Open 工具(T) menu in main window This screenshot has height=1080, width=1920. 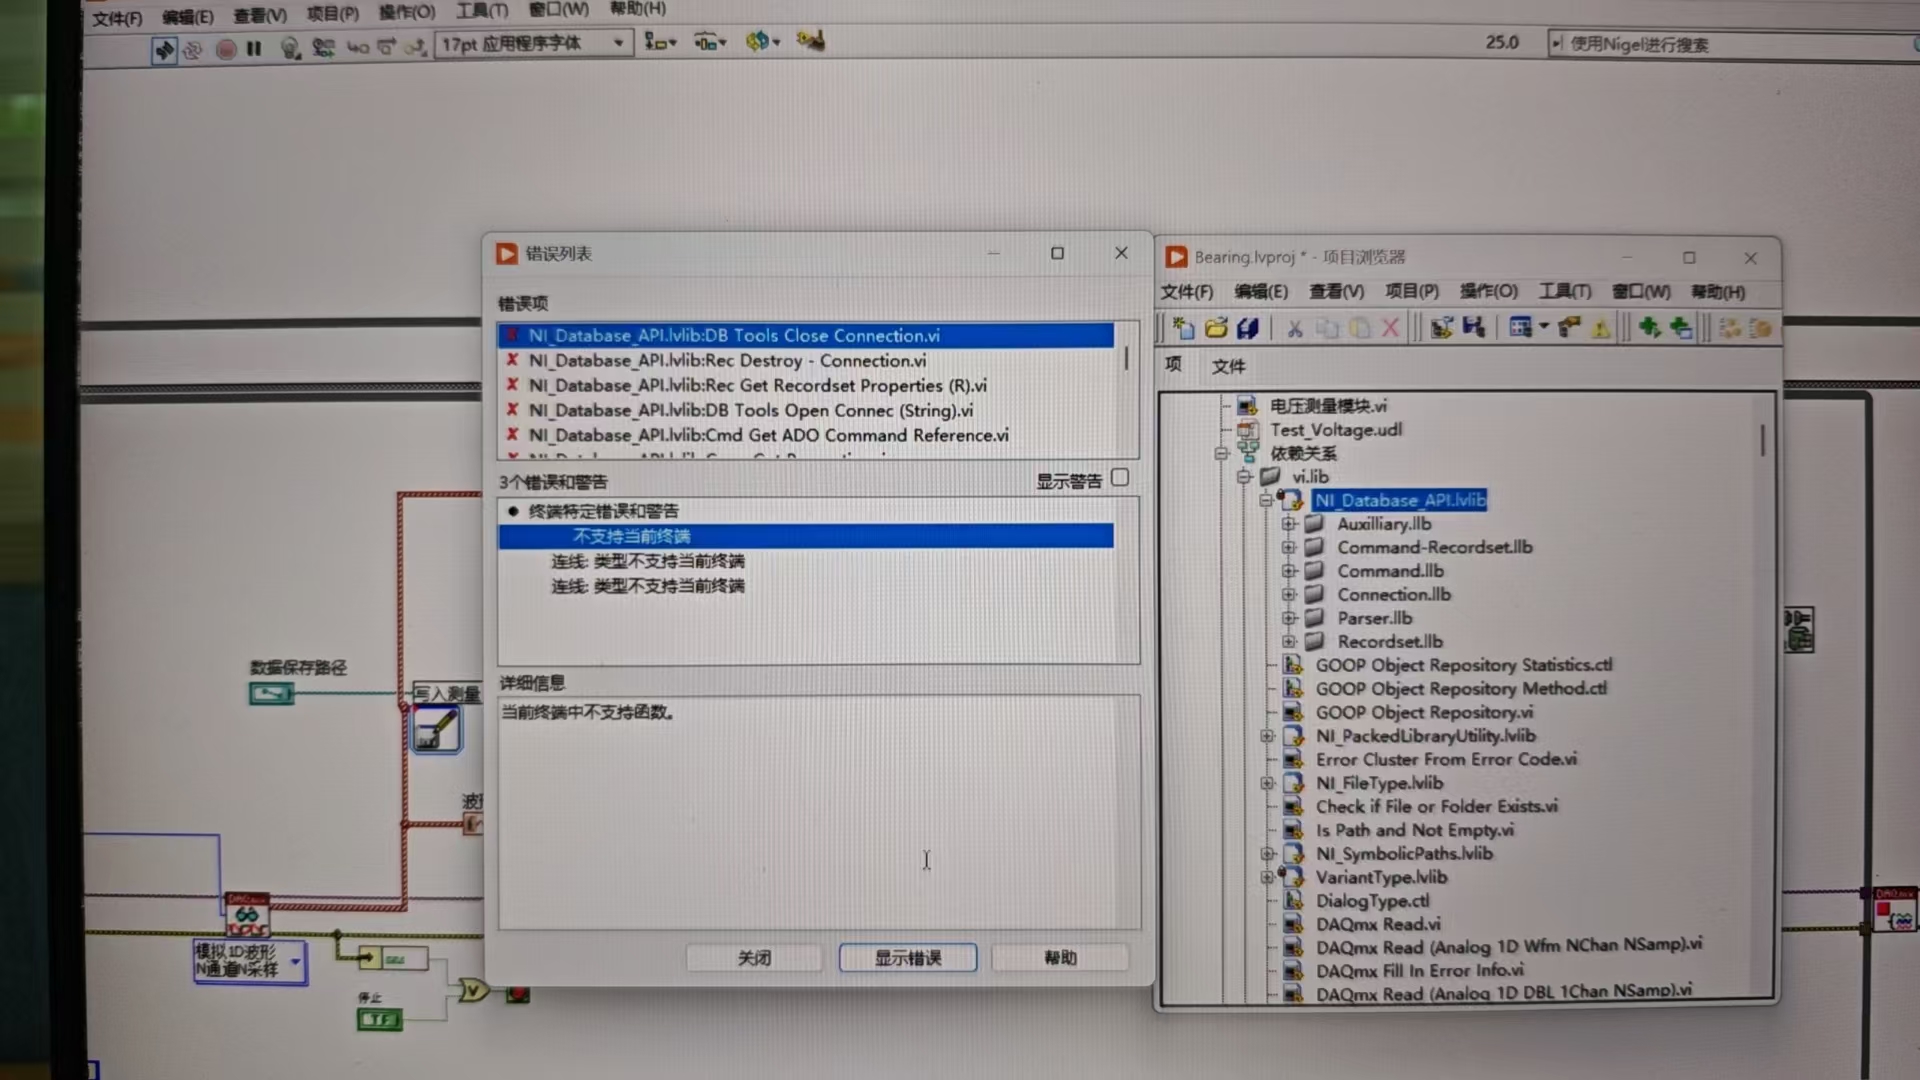481,11
